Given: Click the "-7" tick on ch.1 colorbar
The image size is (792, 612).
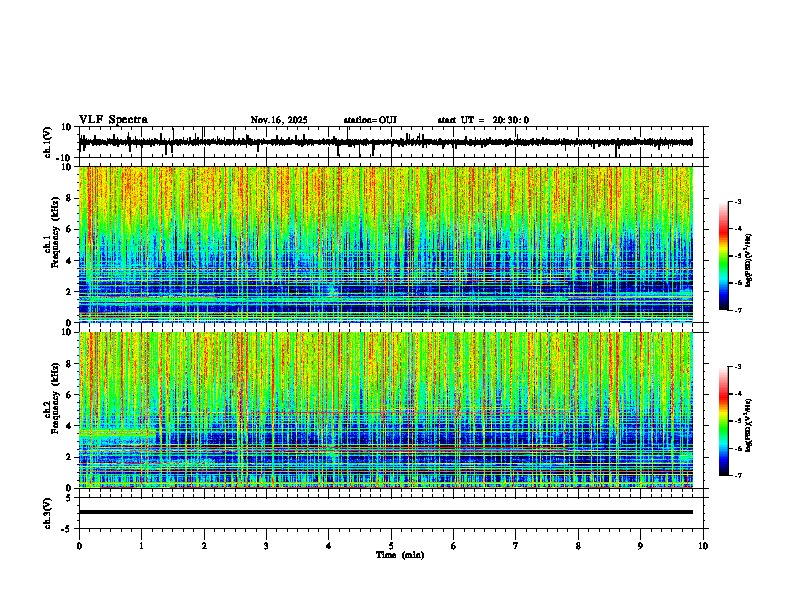Looking at the screenshot, I should [x=737, y=310].
